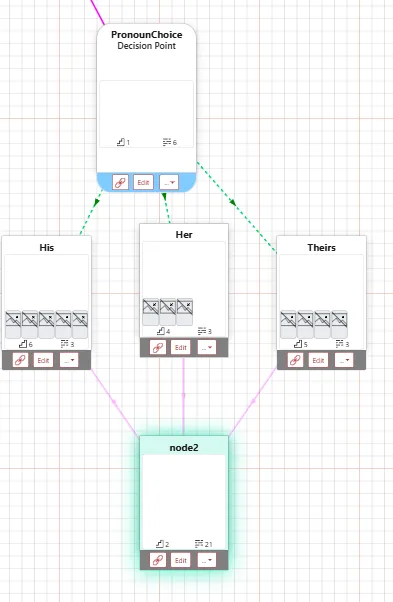Click the link icon on node2
The image size is (393, 602).
[x=158, y=560]
